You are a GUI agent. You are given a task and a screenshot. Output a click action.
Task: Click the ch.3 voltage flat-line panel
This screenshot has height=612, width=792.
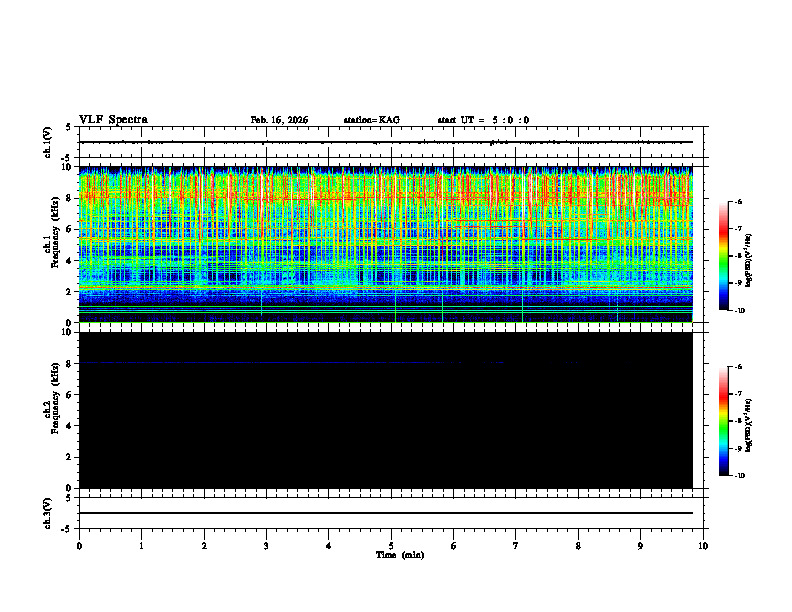(391, 513)
